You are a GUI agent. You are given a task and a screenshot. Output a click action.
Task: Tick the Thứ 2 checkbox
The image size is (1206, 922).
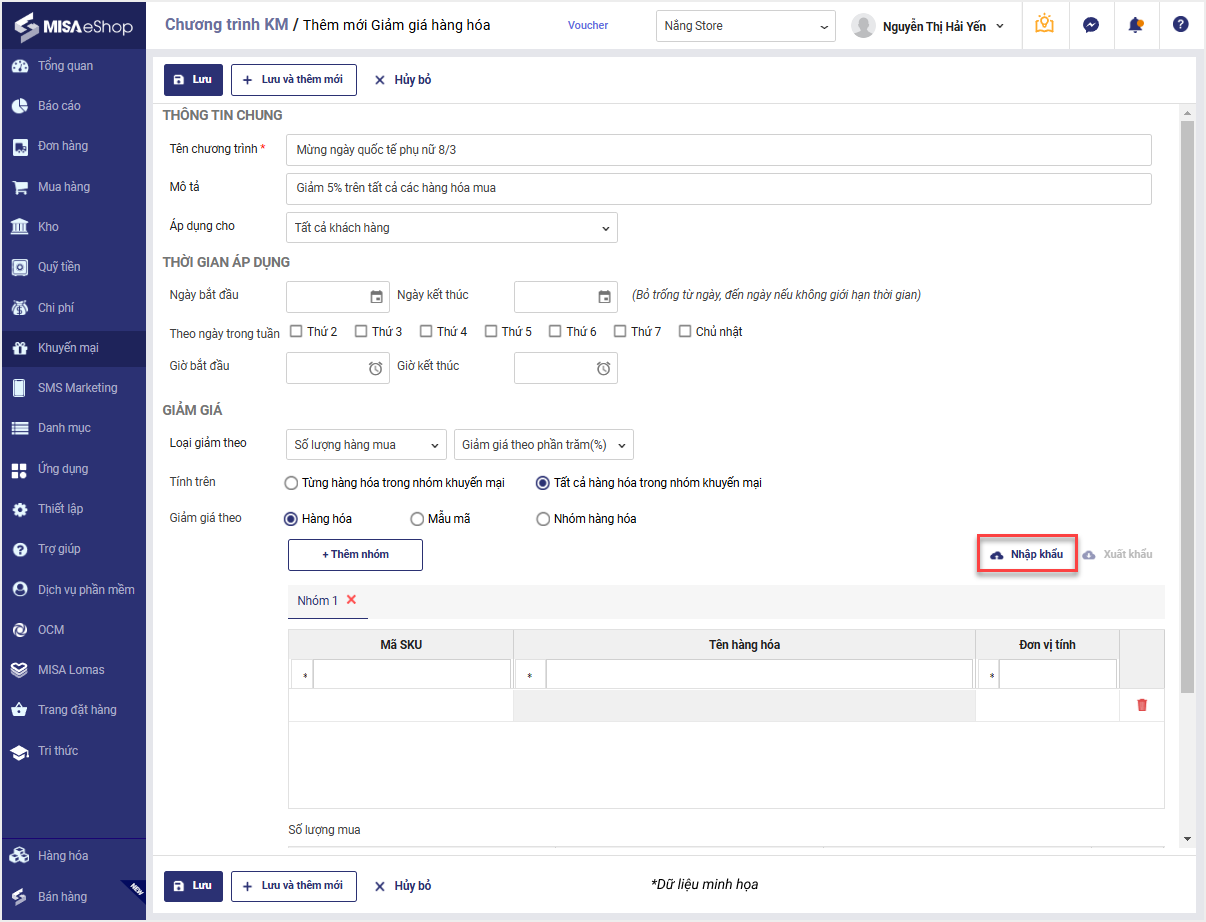[x=296, y=331]
